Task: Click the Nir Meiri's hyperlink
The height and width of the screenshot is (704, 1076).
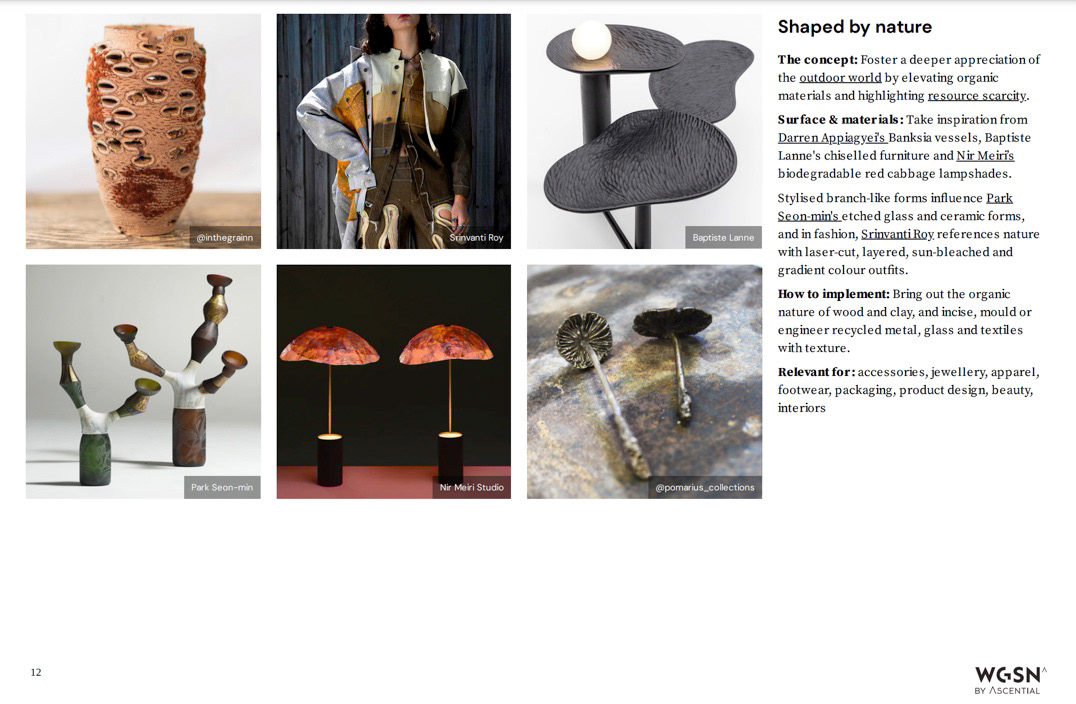Action: tap(985, 155)
